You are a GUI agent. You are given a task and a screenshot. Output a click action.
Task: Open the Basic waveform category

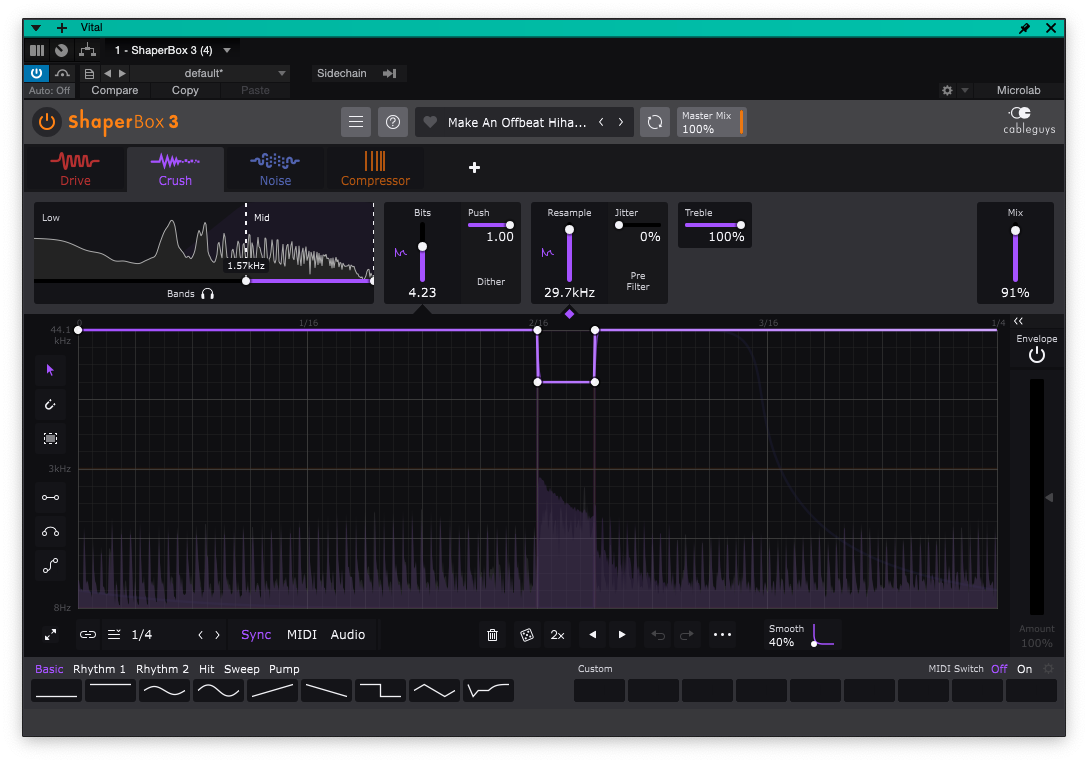(x=49, y=669)
